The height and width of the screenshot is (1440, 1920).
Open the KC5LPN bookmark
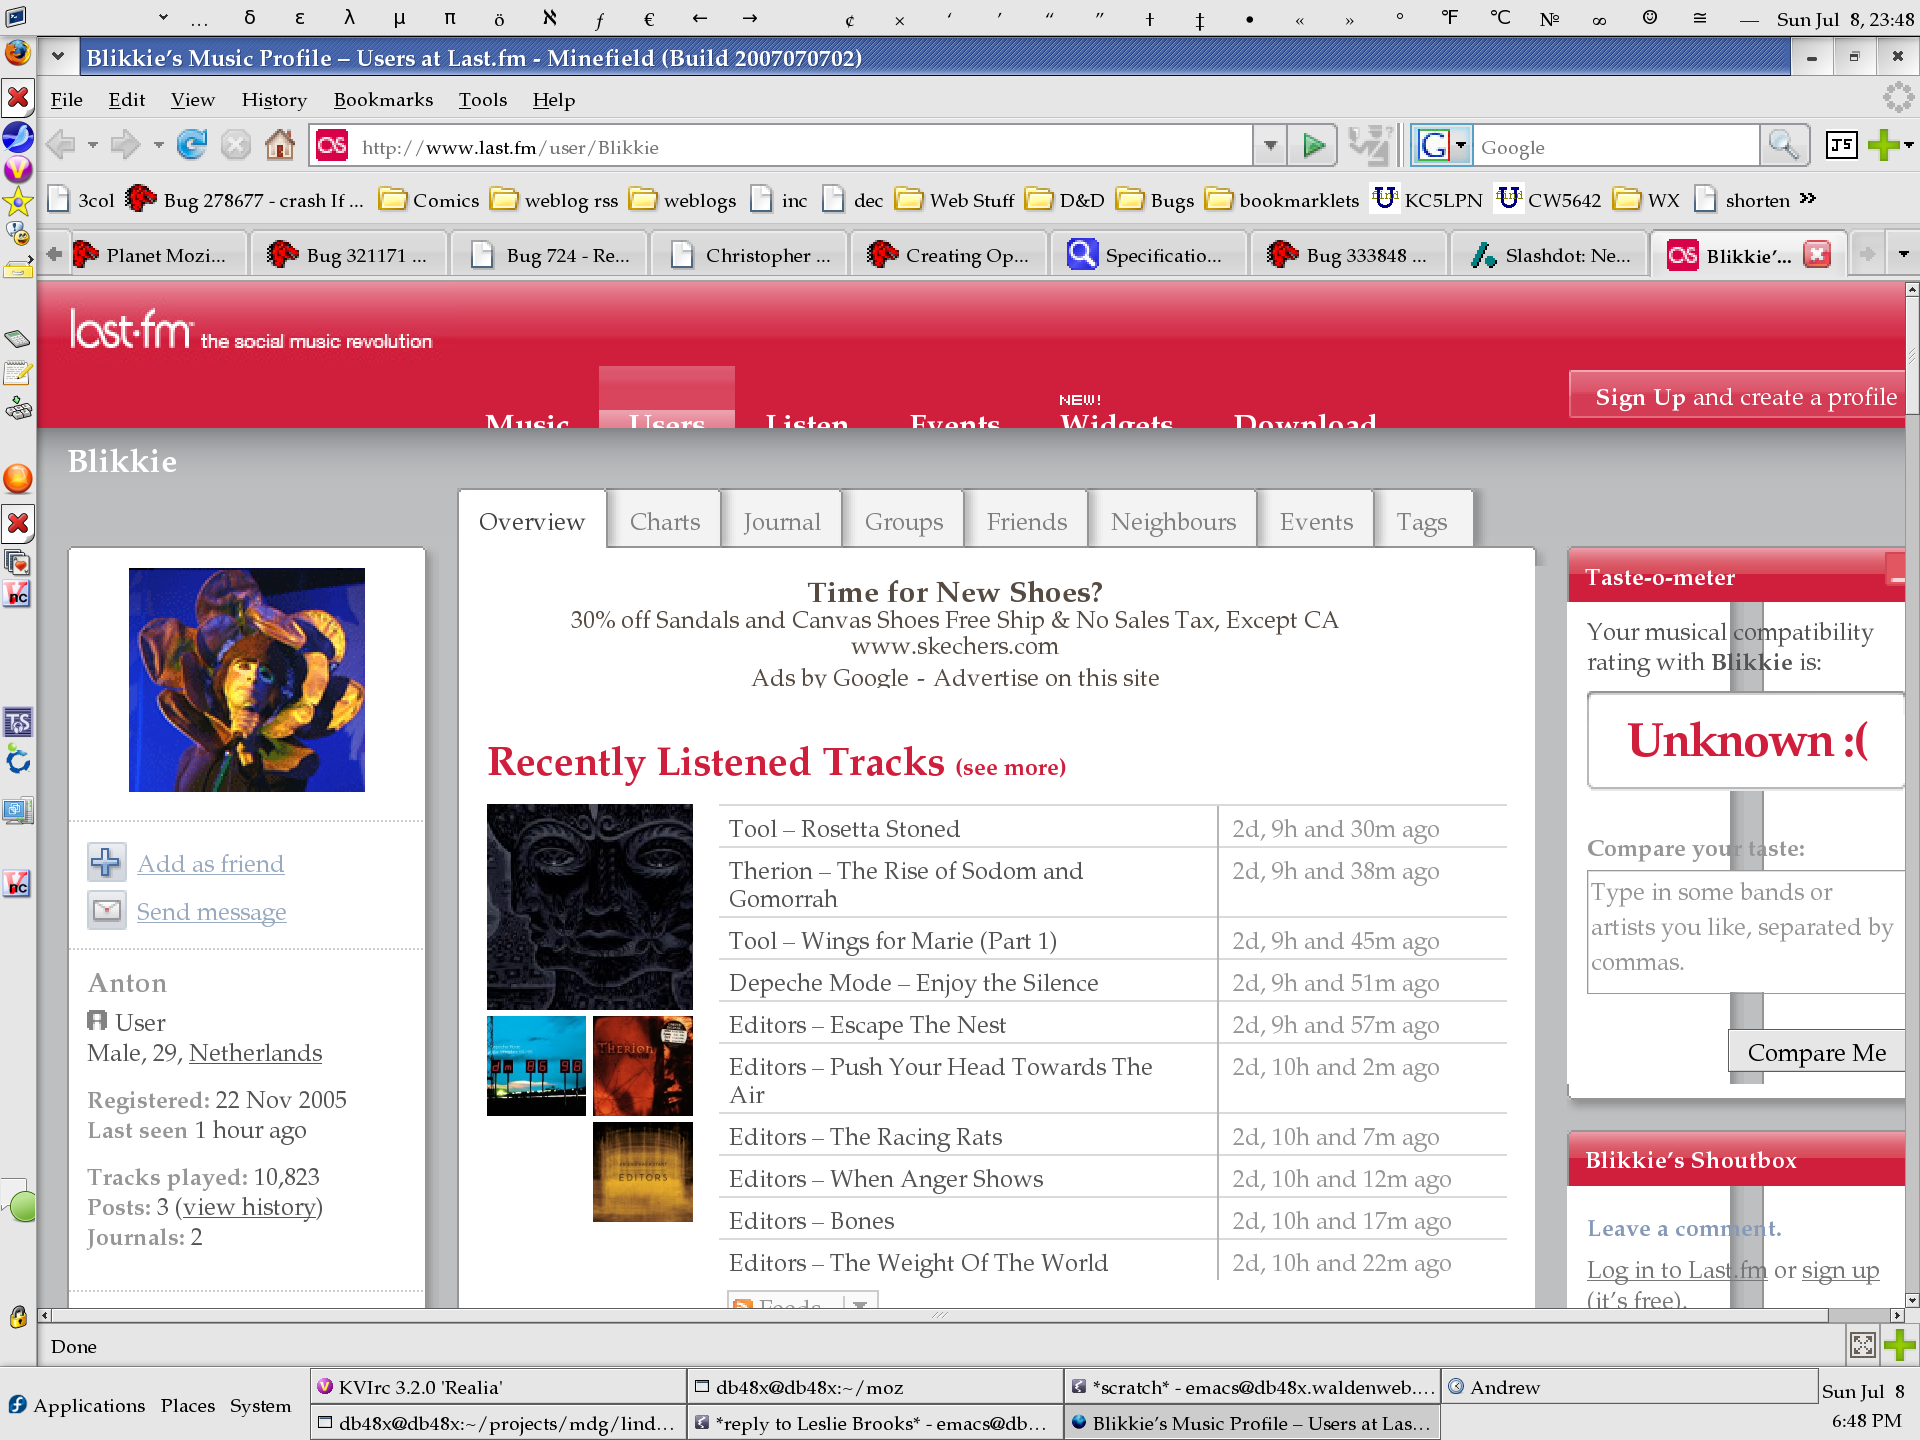1427,200
